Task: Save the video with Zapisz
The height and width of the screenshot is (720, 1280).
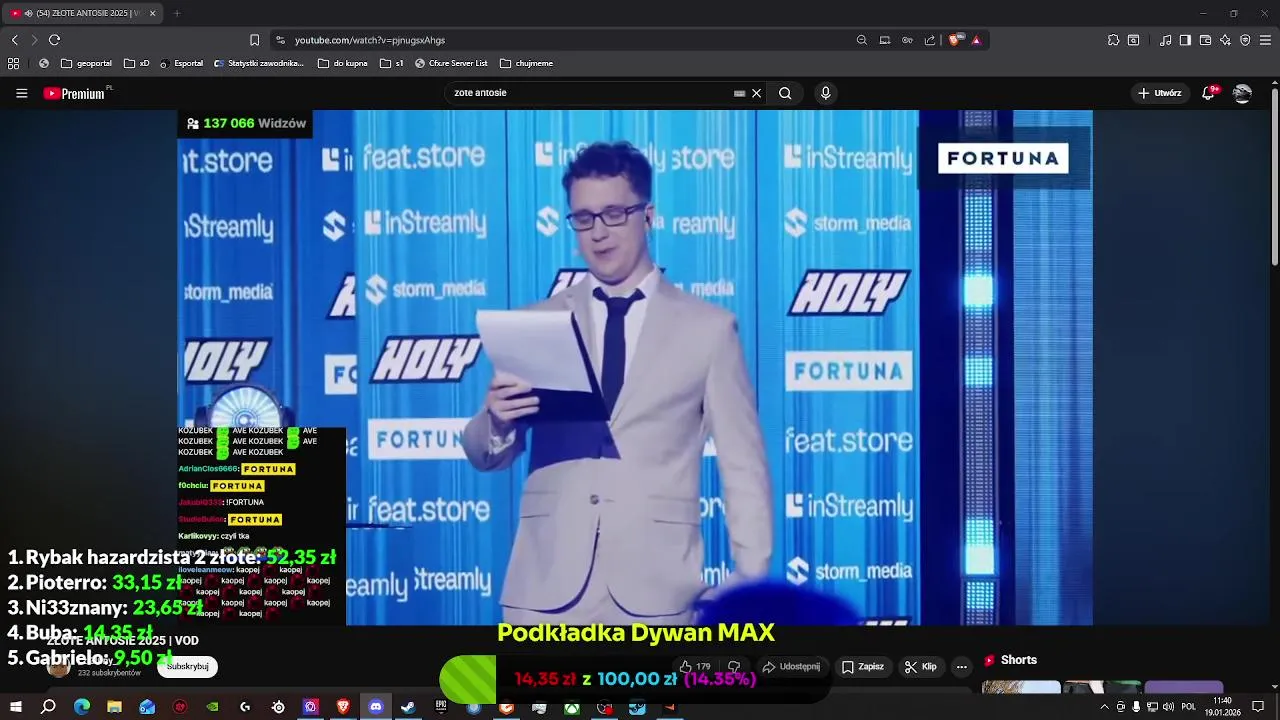Action: tap(863, 666)
